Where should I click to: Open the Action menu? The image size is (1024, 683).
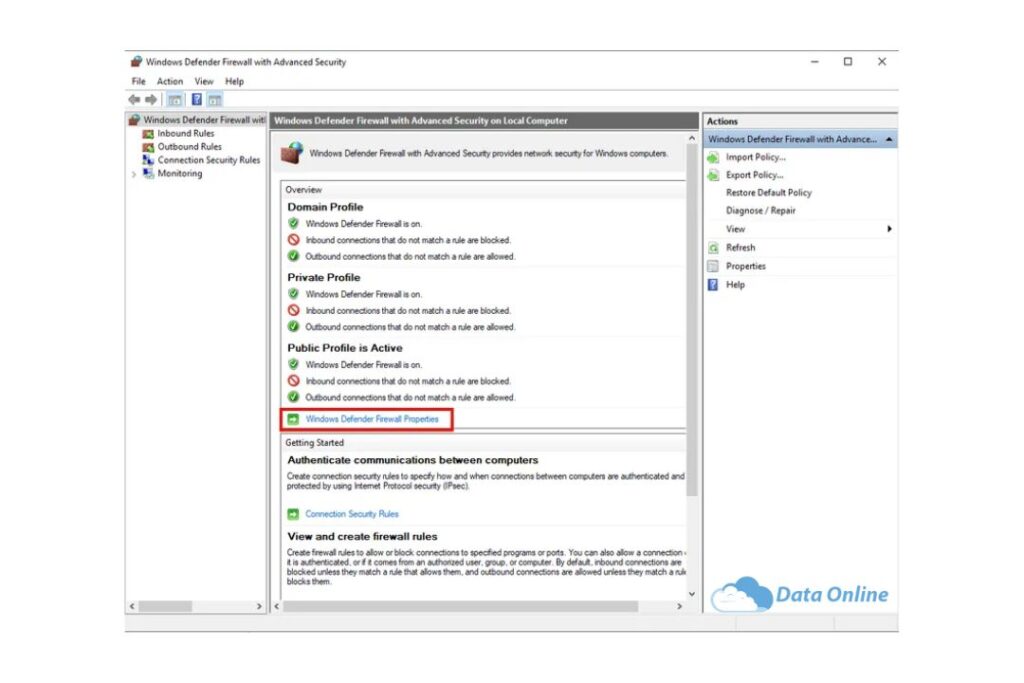(170, 82)
